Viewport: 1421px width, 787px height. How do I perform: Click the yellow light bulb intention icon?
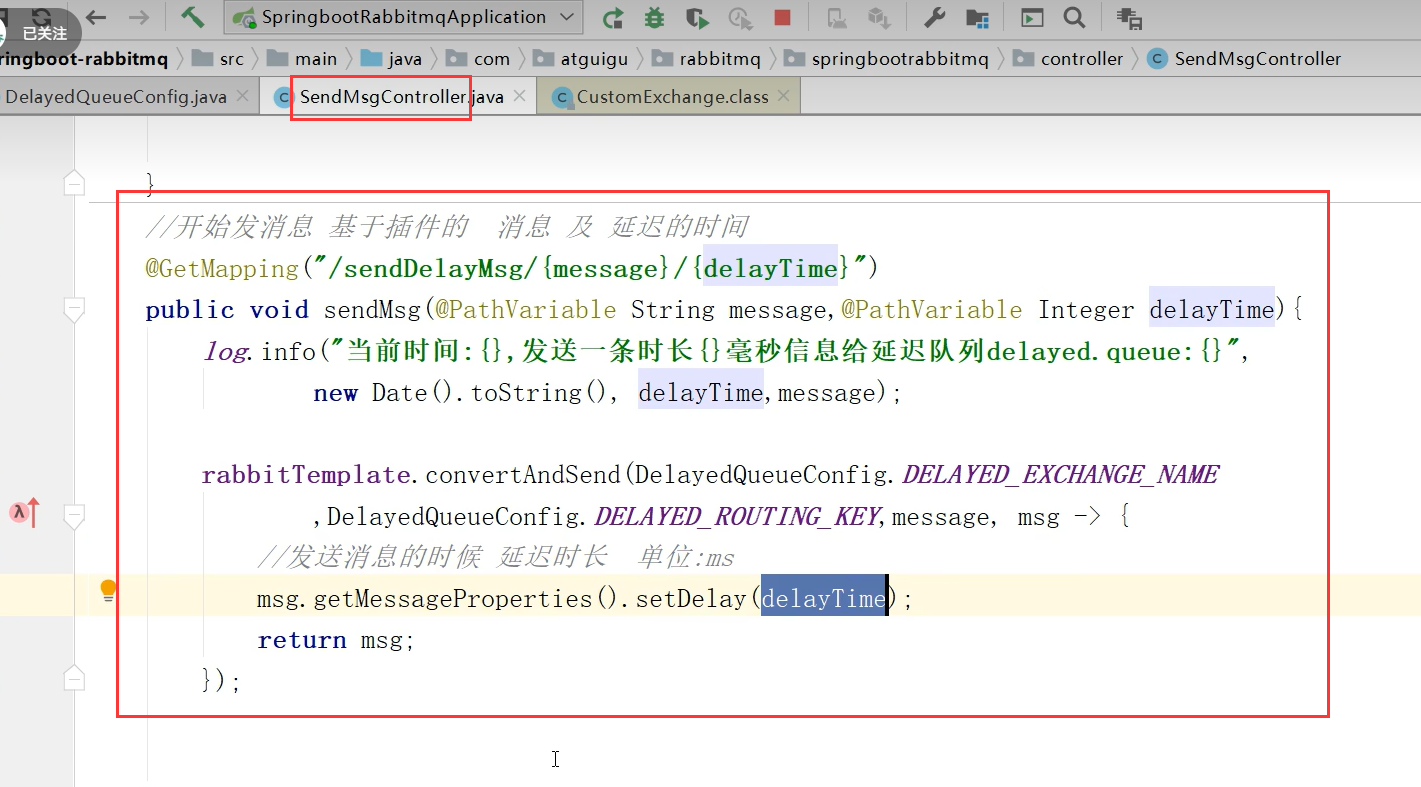pos(108,591)
